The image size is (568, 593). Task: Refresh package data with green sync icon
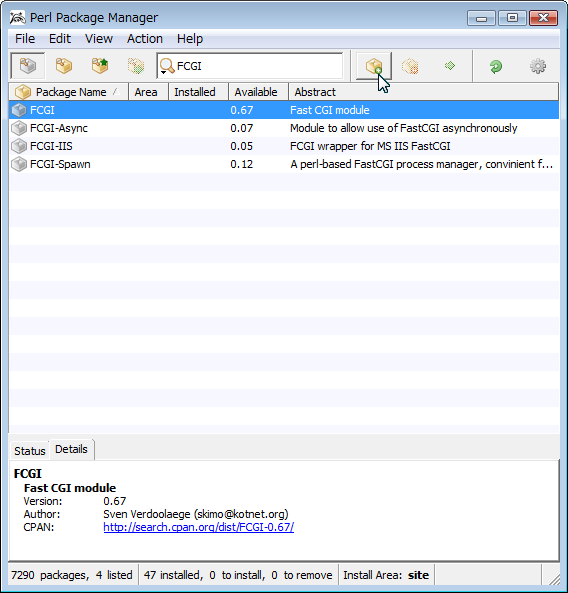496,66
